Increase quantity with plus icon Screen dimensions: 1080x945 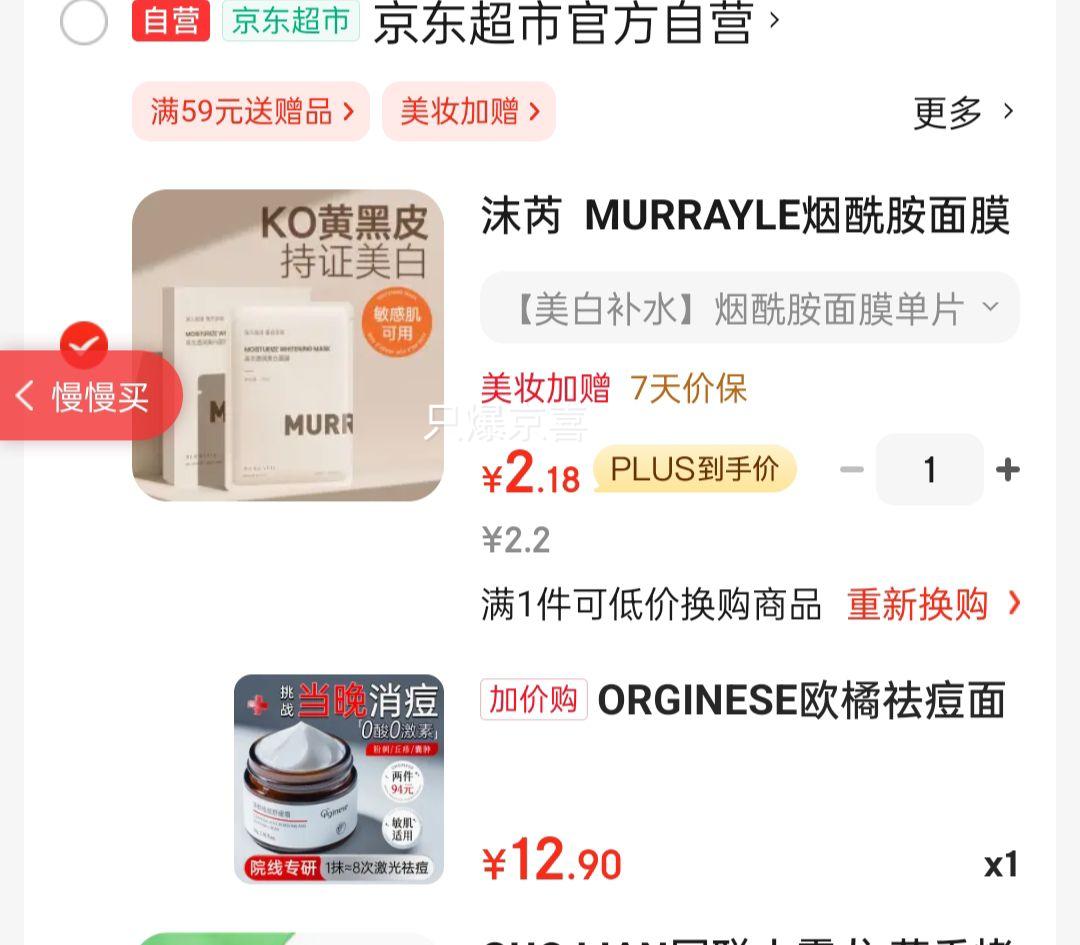[x=1008, y=470]
